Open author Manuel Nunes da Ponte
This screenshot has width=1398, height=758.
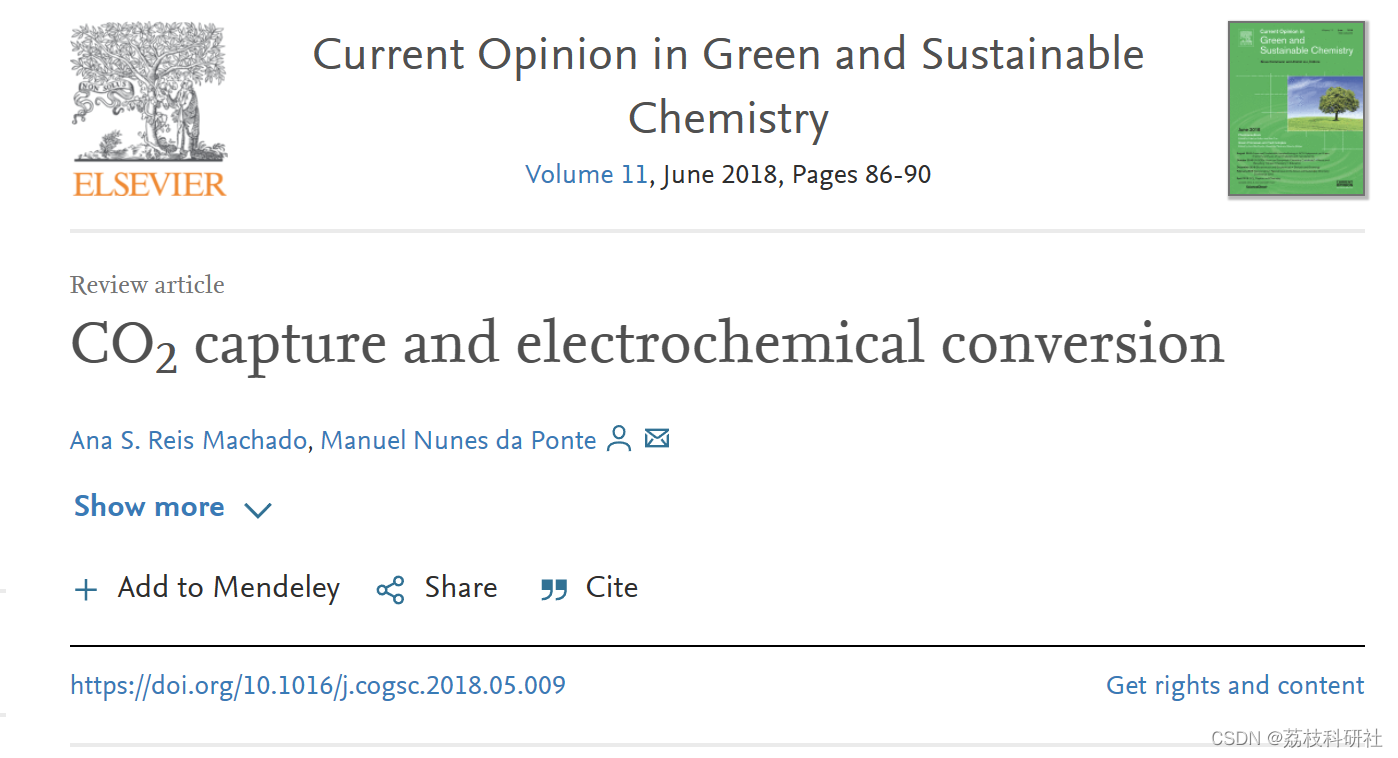(x=458, y=440)
